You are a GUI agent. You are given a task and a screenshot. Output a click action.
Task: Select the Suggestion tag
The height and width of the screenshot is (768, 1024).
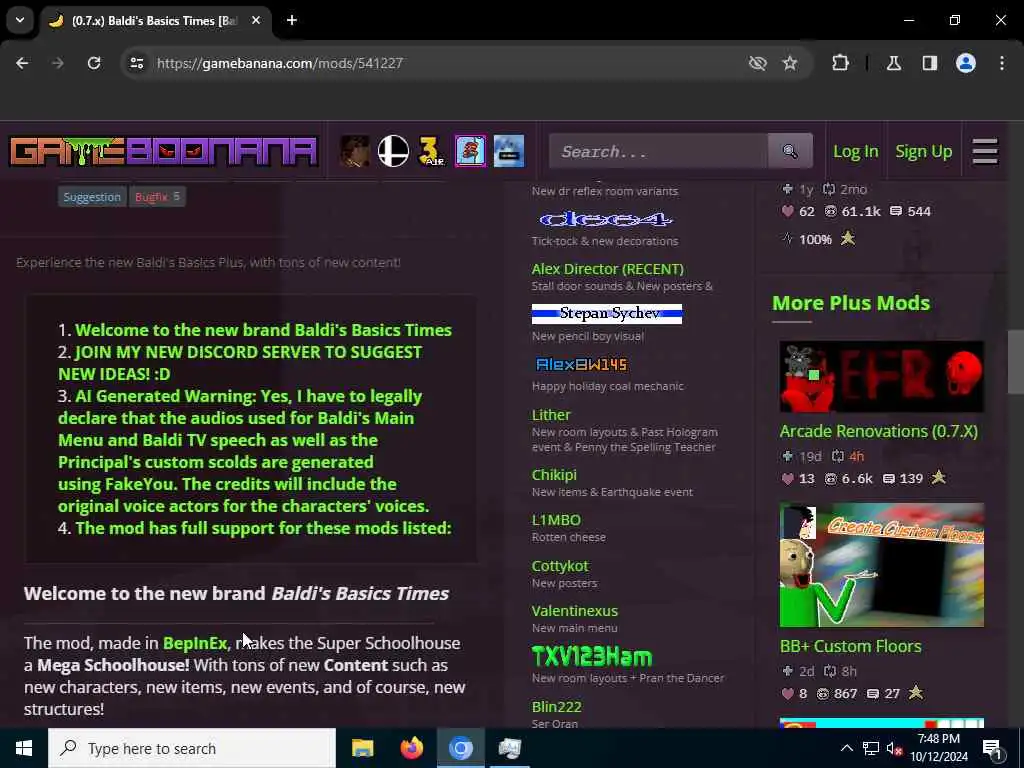point(92,197)
